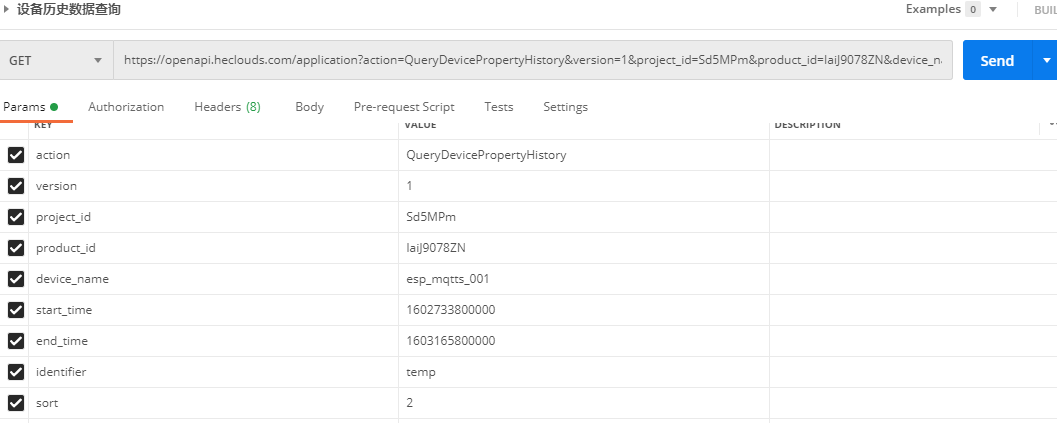Uncheck the sort parameter checkbox

pyautogui.click(x=16, y=403)
